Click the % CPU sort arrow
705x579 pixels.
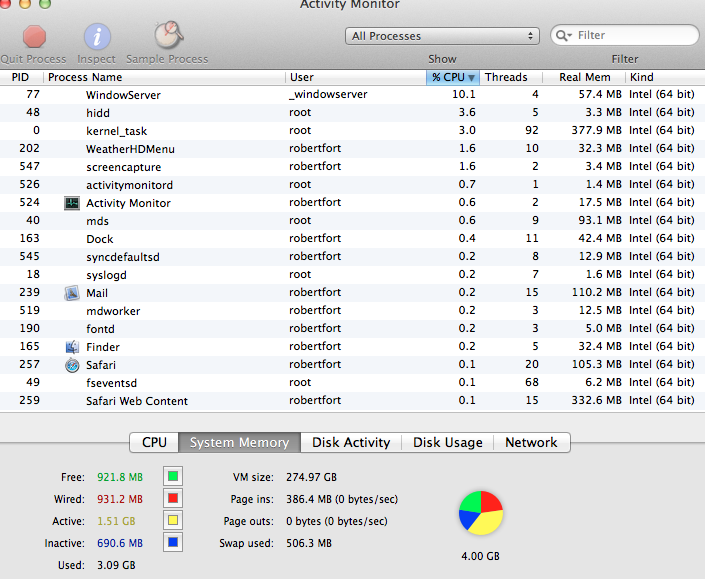point(471,78)
